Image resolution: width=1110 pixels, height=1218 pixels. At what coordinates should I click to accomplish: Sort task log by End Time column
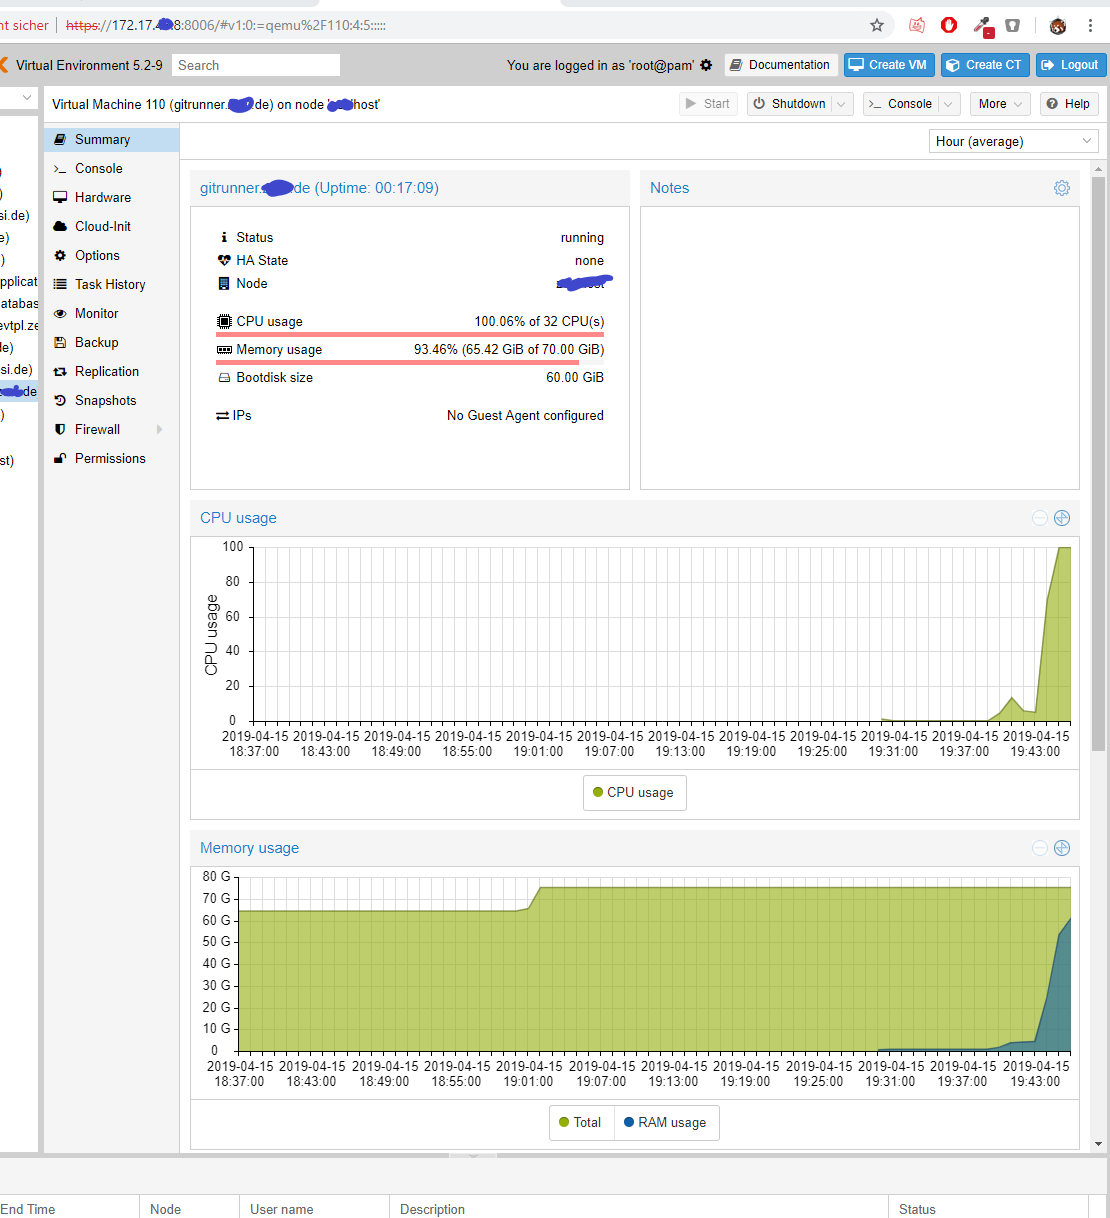coord(68,1209)
